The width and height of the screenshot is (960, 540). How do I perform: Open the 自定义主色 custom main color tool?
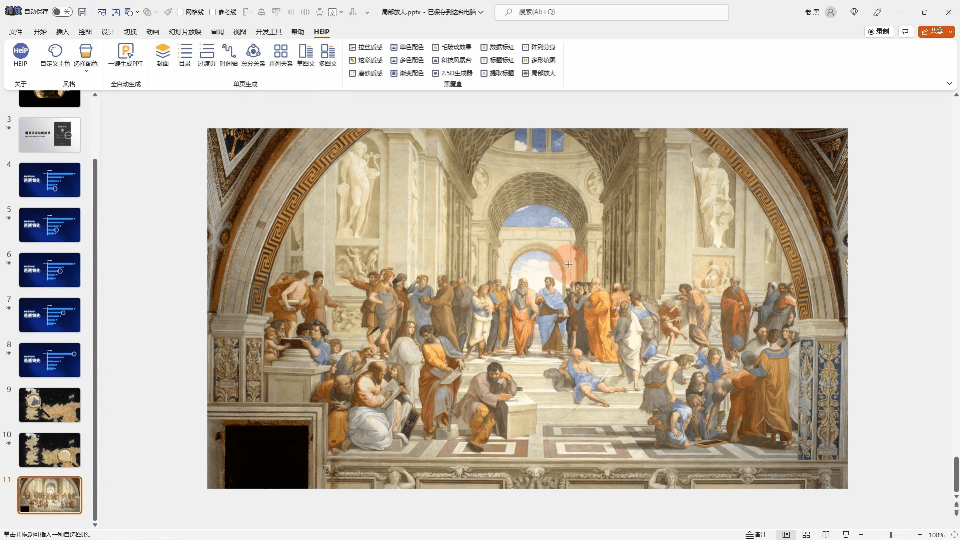point(55,54)
